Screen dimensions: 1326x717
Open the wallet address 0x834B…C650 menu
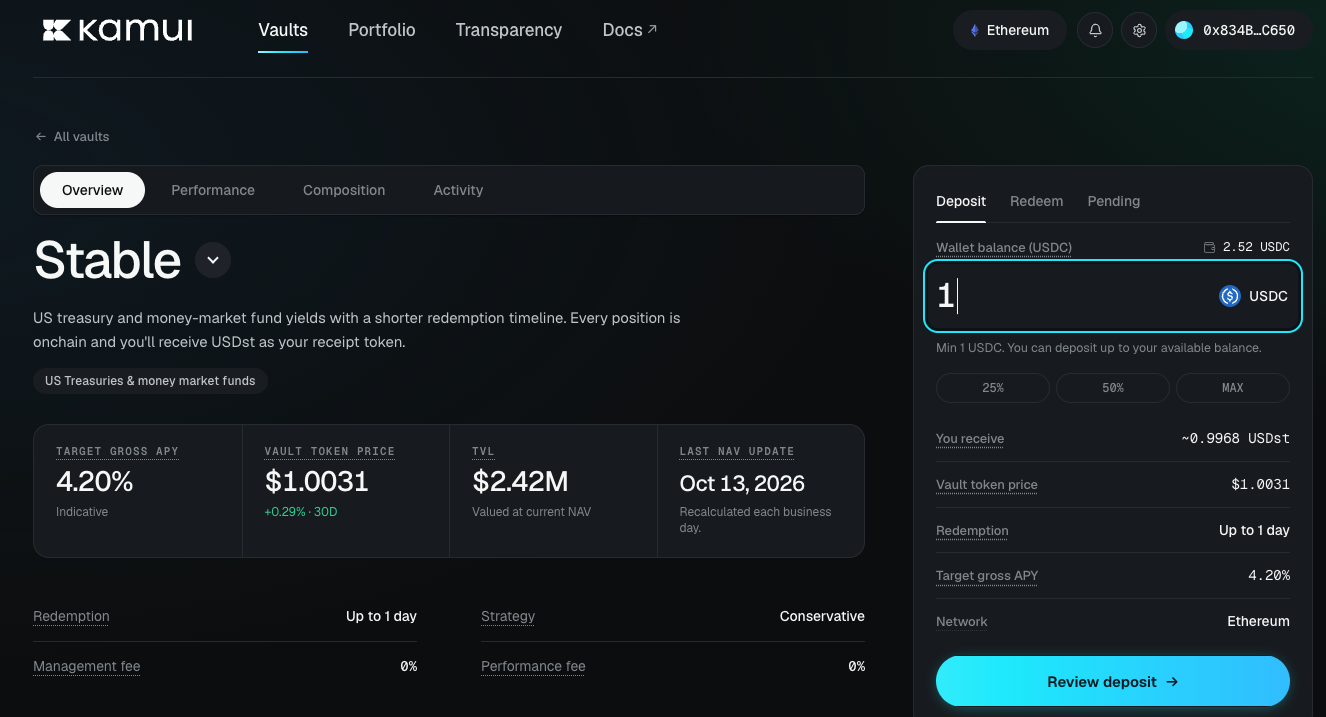1238,30
